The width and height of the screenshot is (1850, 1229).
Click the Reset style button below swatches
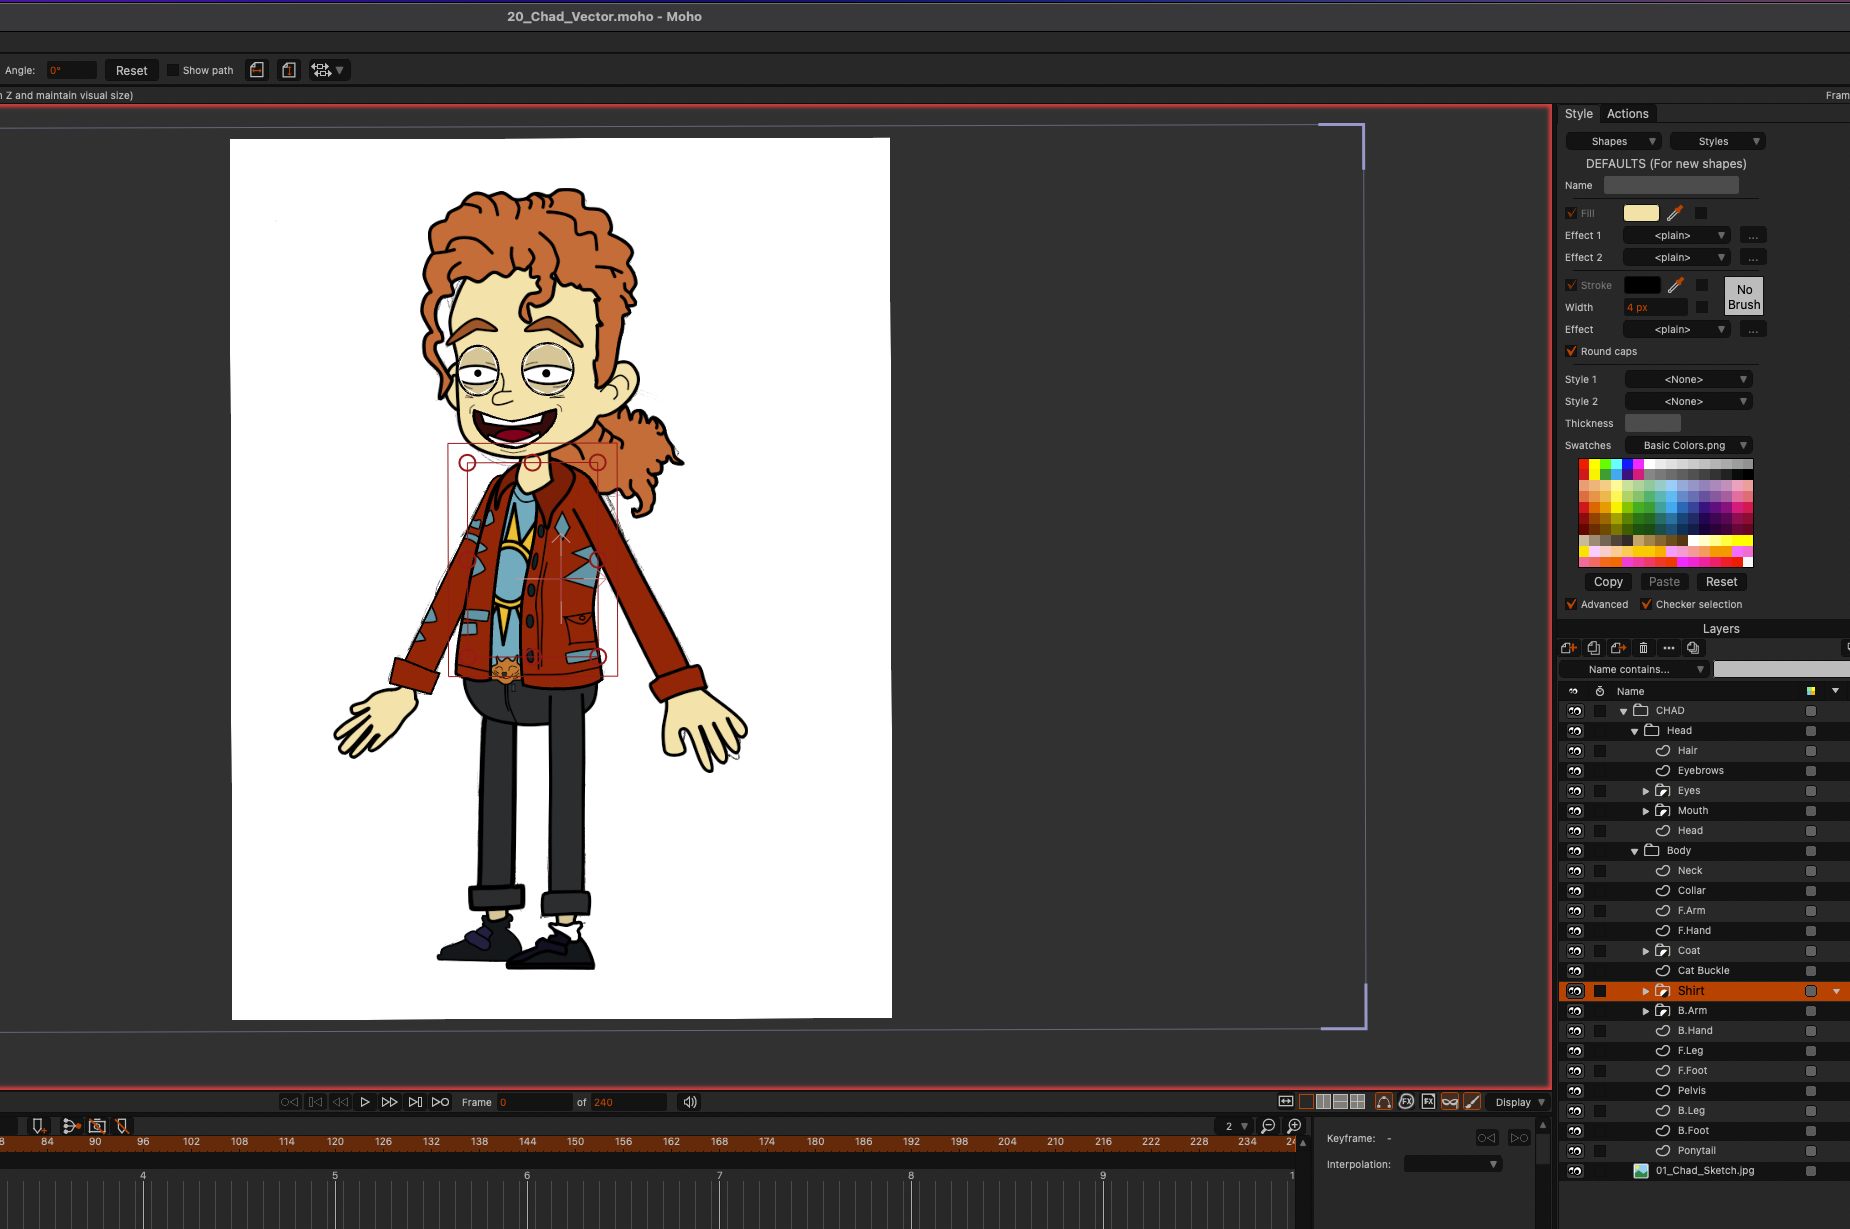pos(1721,581)
